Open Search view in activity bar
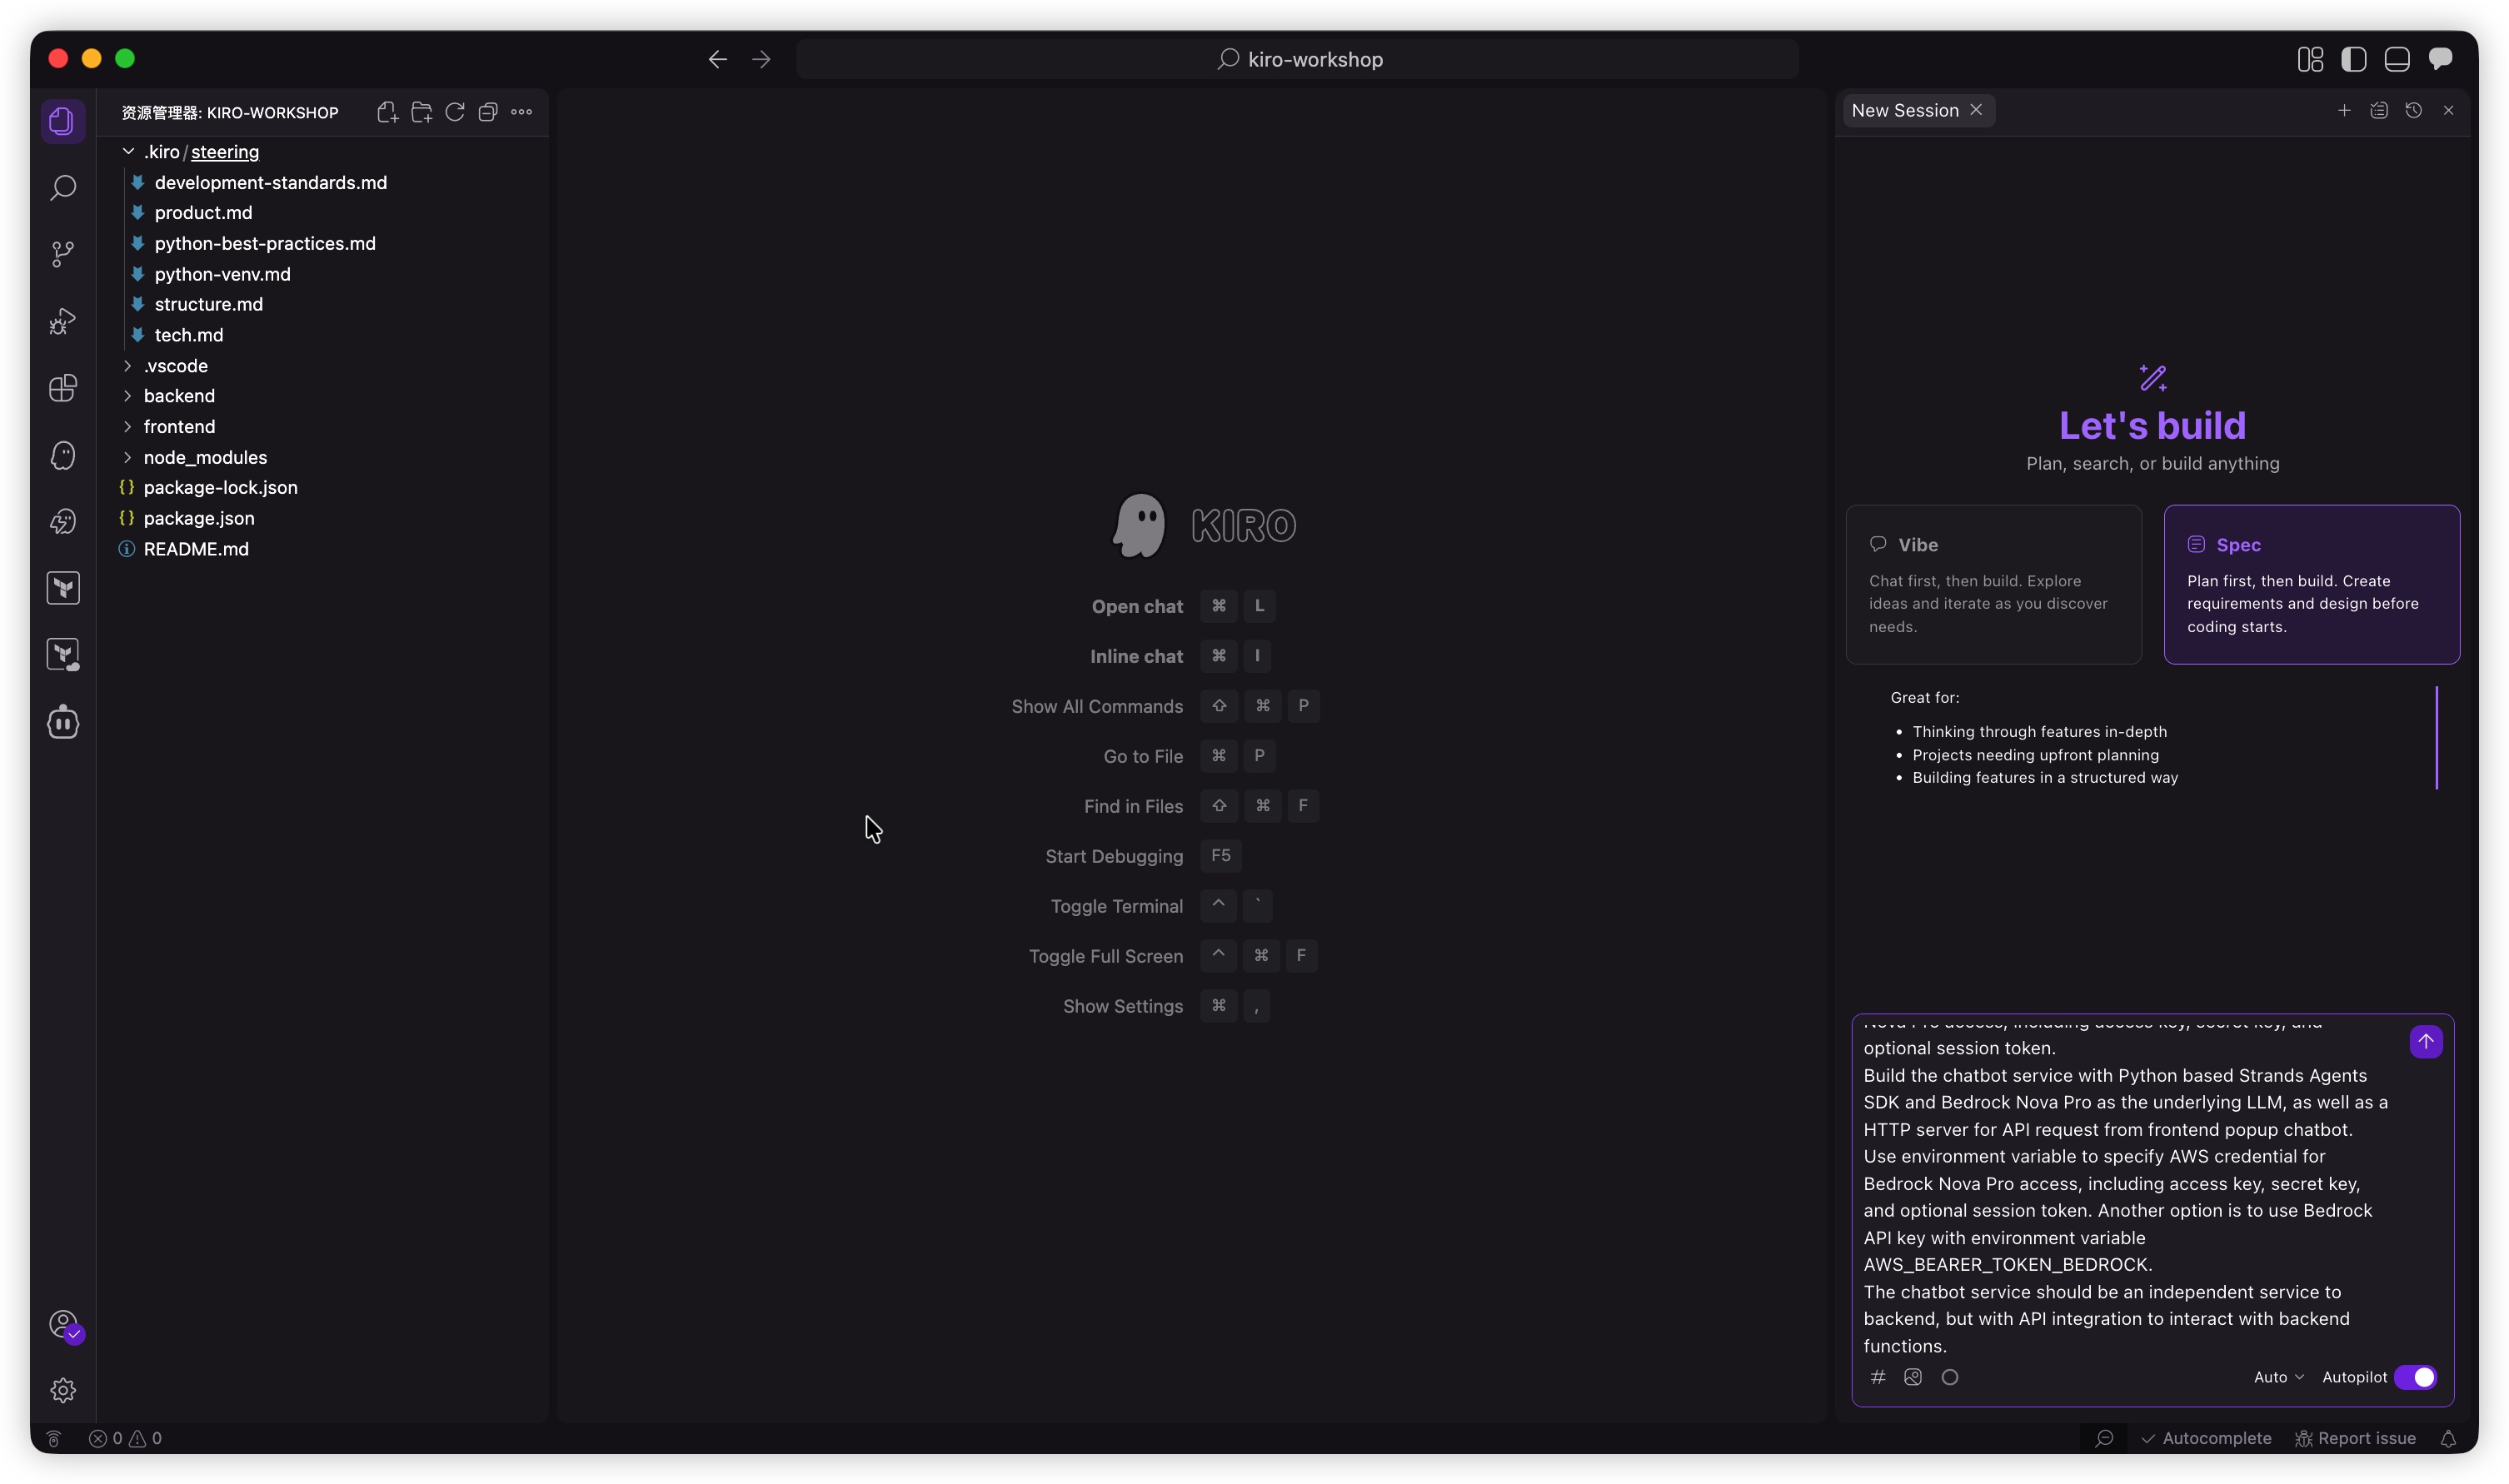 [x=63, y=187]
